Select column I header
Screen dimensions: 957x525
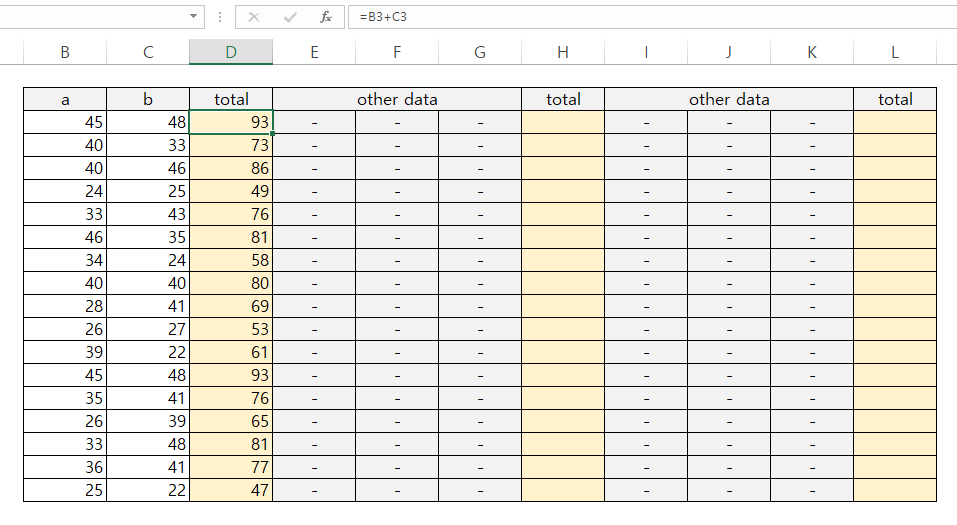(646, 52)
